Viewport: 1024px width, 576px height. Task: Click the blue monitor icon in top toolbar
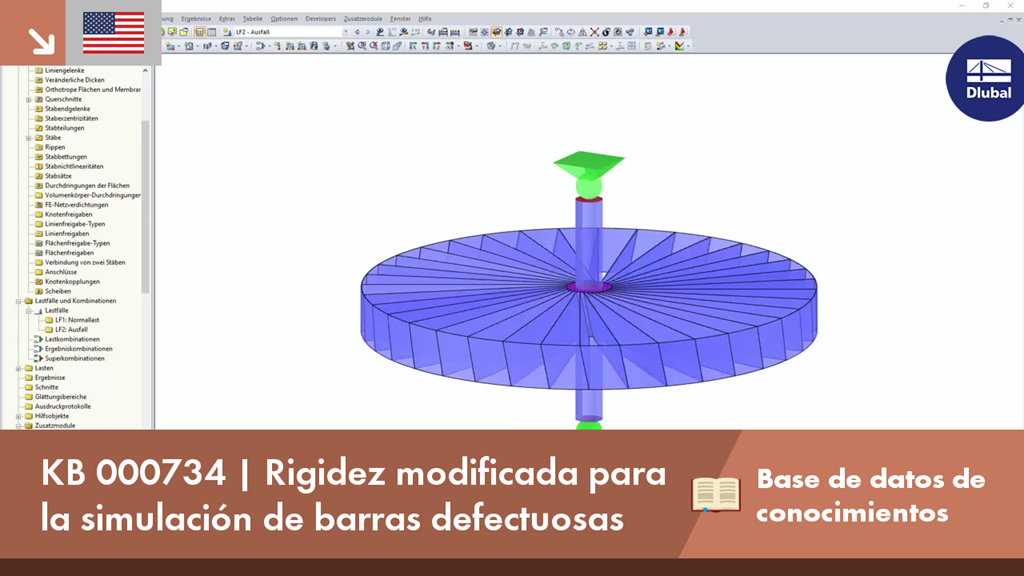tap(648, 32)
